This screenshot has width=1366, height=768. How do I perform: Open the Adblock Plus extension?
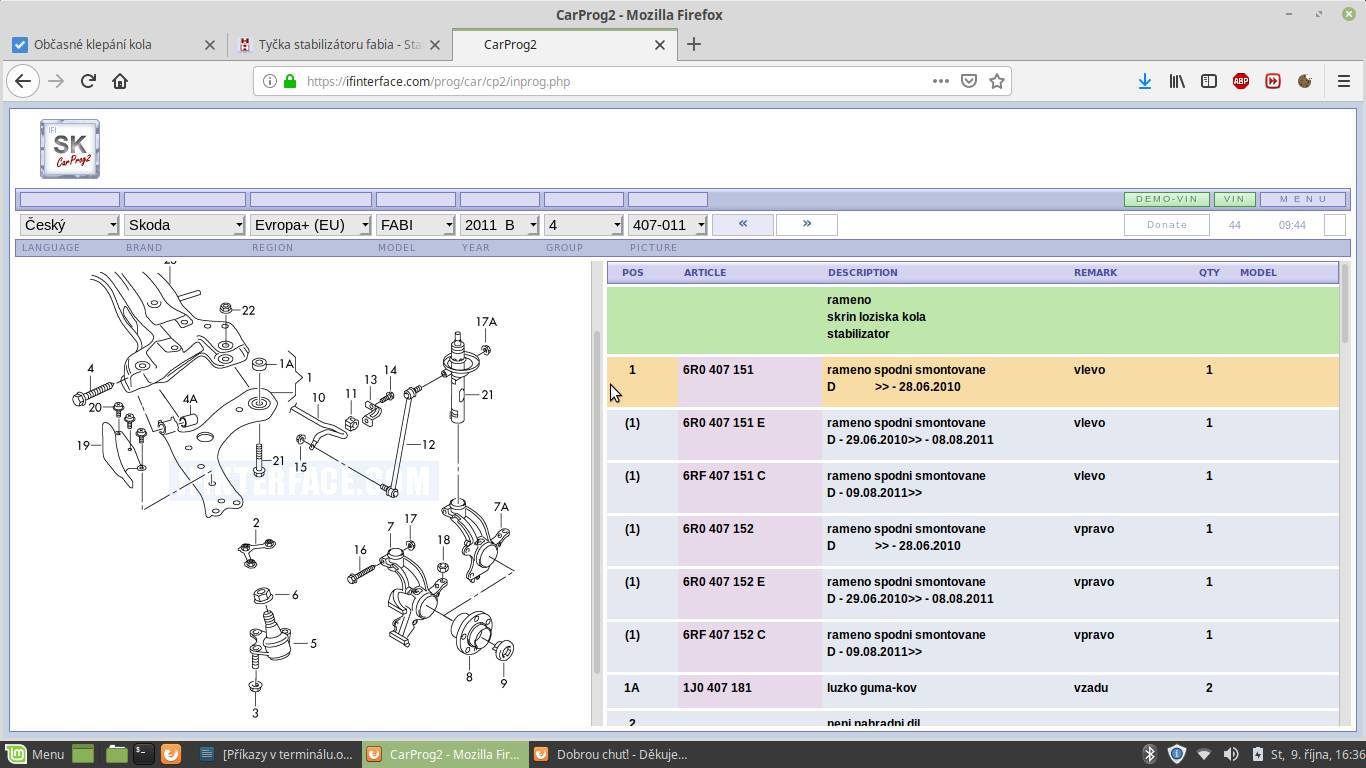tap(1241, 81)
